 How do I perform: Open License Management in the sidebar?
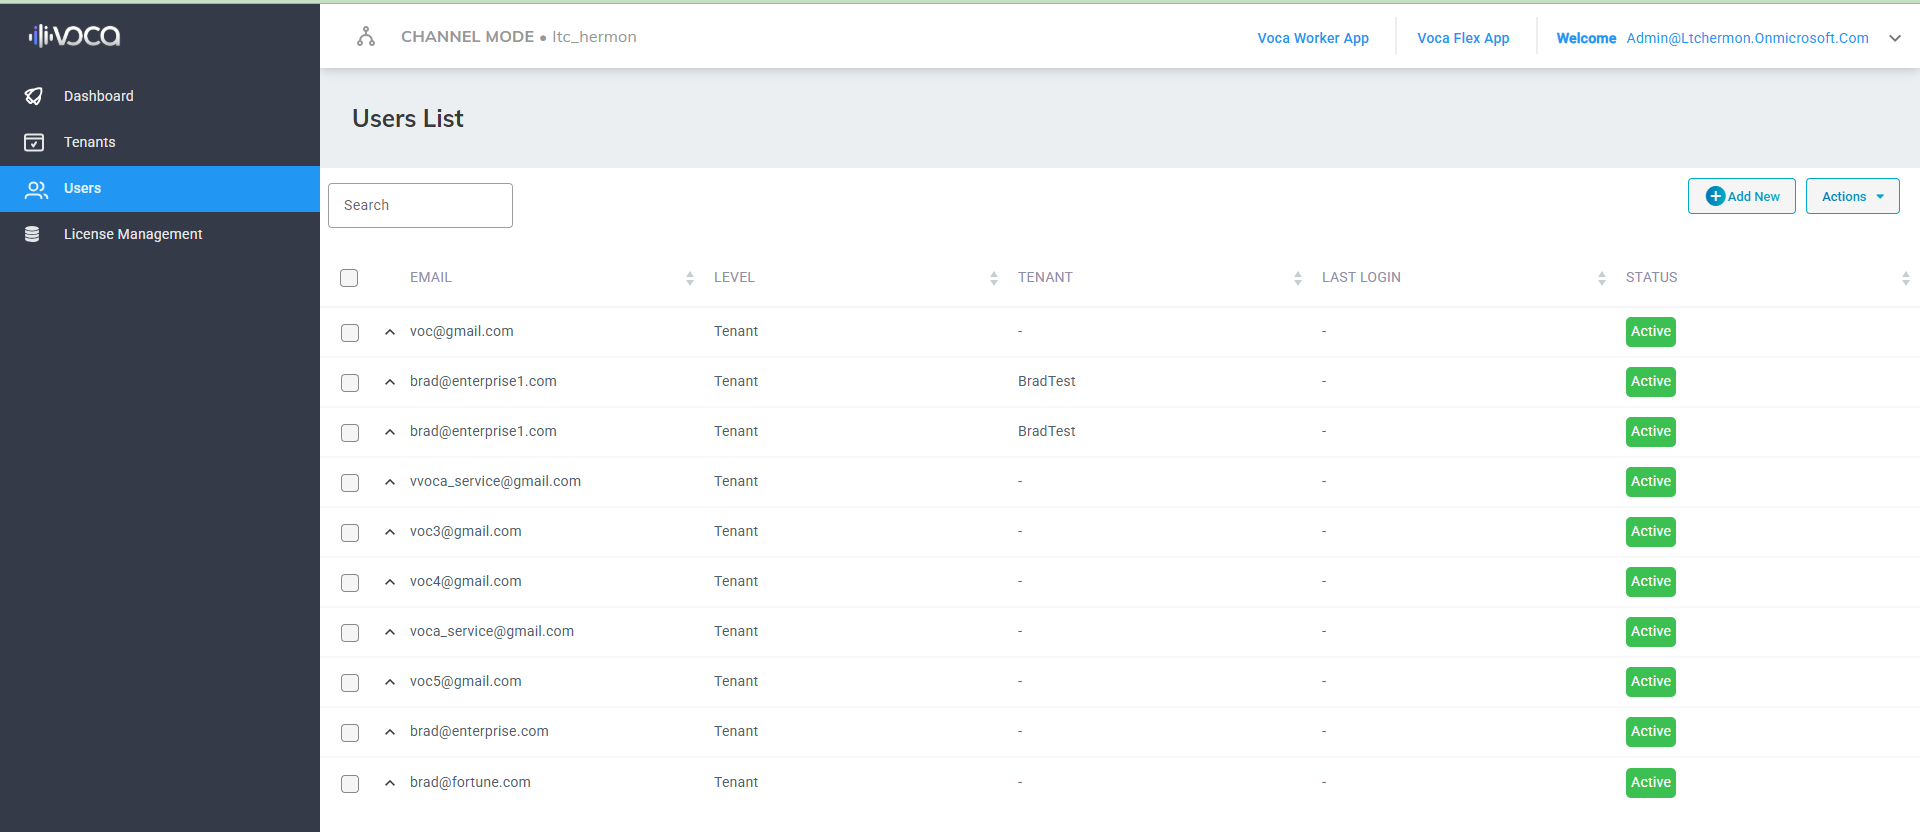click(x=132, y=234)
